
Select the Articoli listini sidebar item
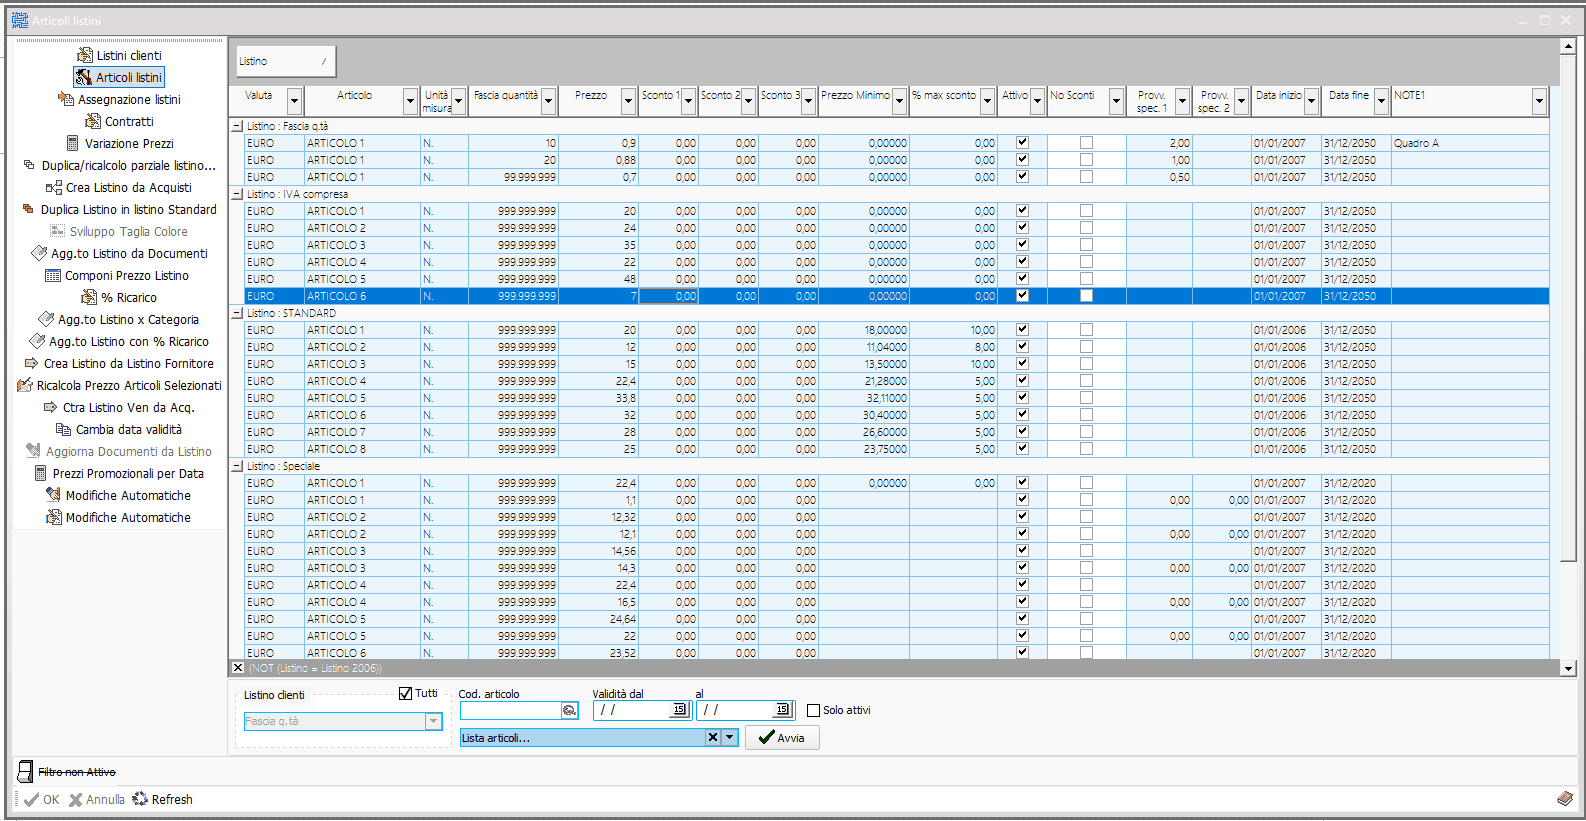click(x=119, y=77)
